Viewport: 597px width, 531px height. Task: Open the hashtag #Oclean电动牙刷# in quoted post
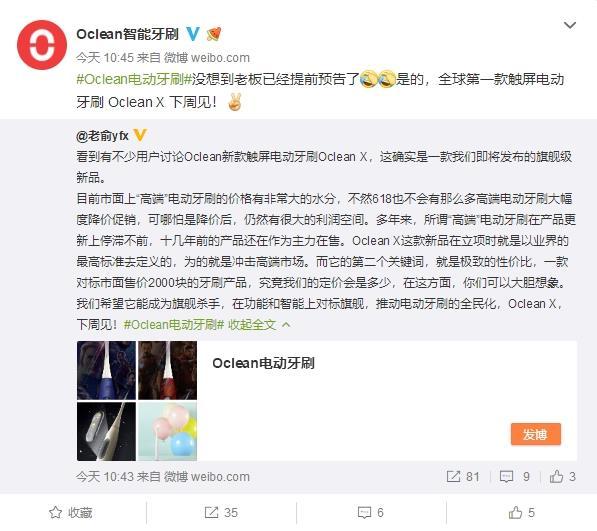[174, 324]
